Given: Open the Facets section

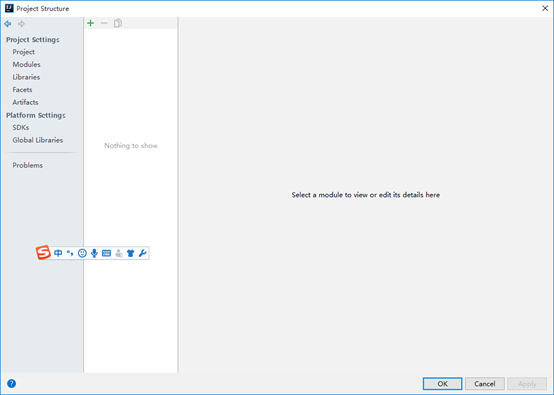Looking at the screenshot, I should (x=22, y=90).
